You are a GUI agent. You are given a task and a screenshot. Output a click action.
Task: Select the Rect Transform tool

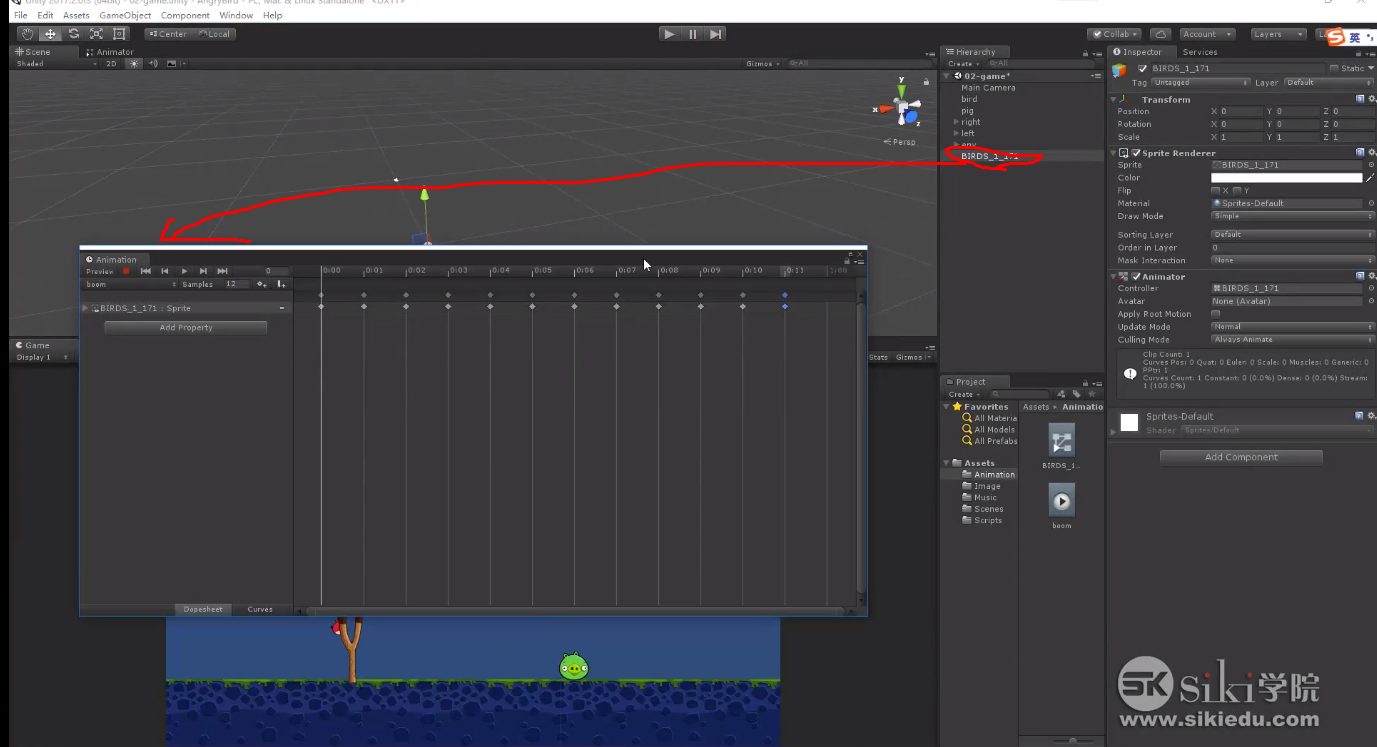click(x=119, y=34)
